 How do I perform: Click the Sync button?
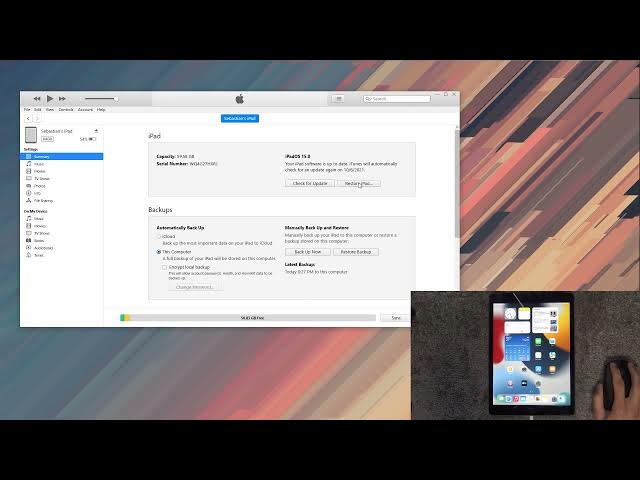click(x=396, y=318)
